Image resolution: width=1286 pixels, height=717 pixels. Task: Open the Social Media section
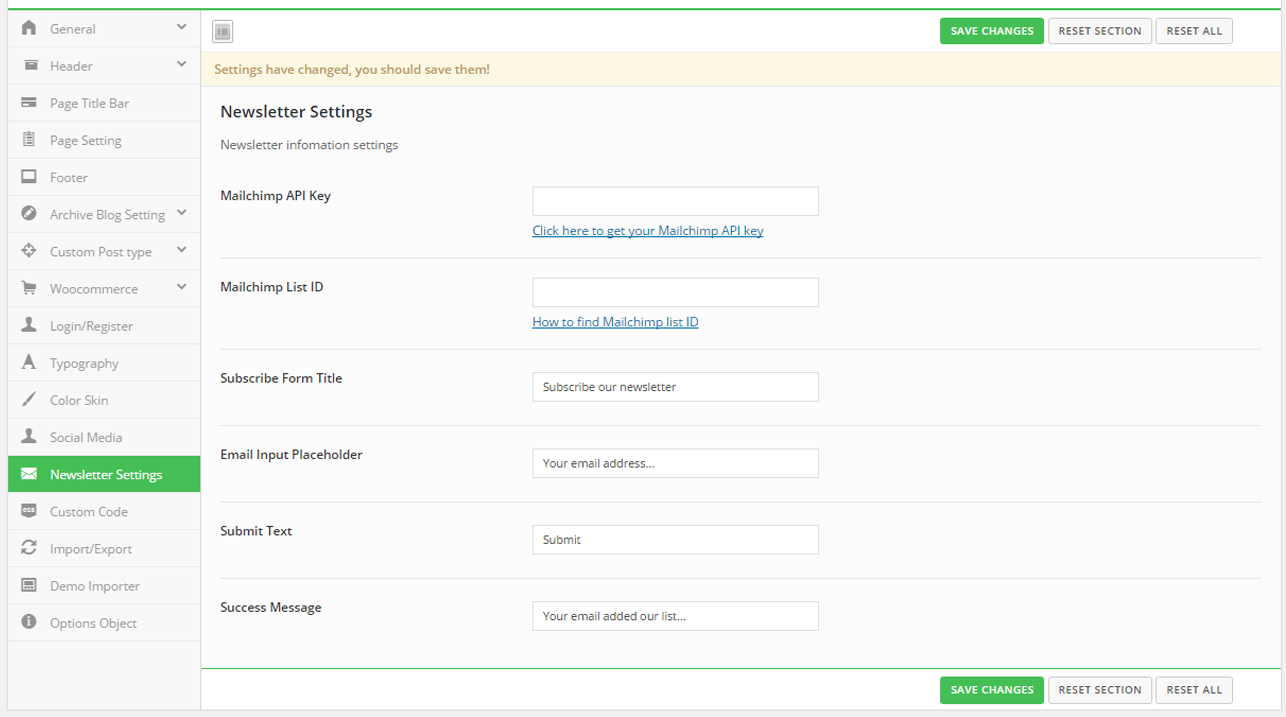point(104,437)
